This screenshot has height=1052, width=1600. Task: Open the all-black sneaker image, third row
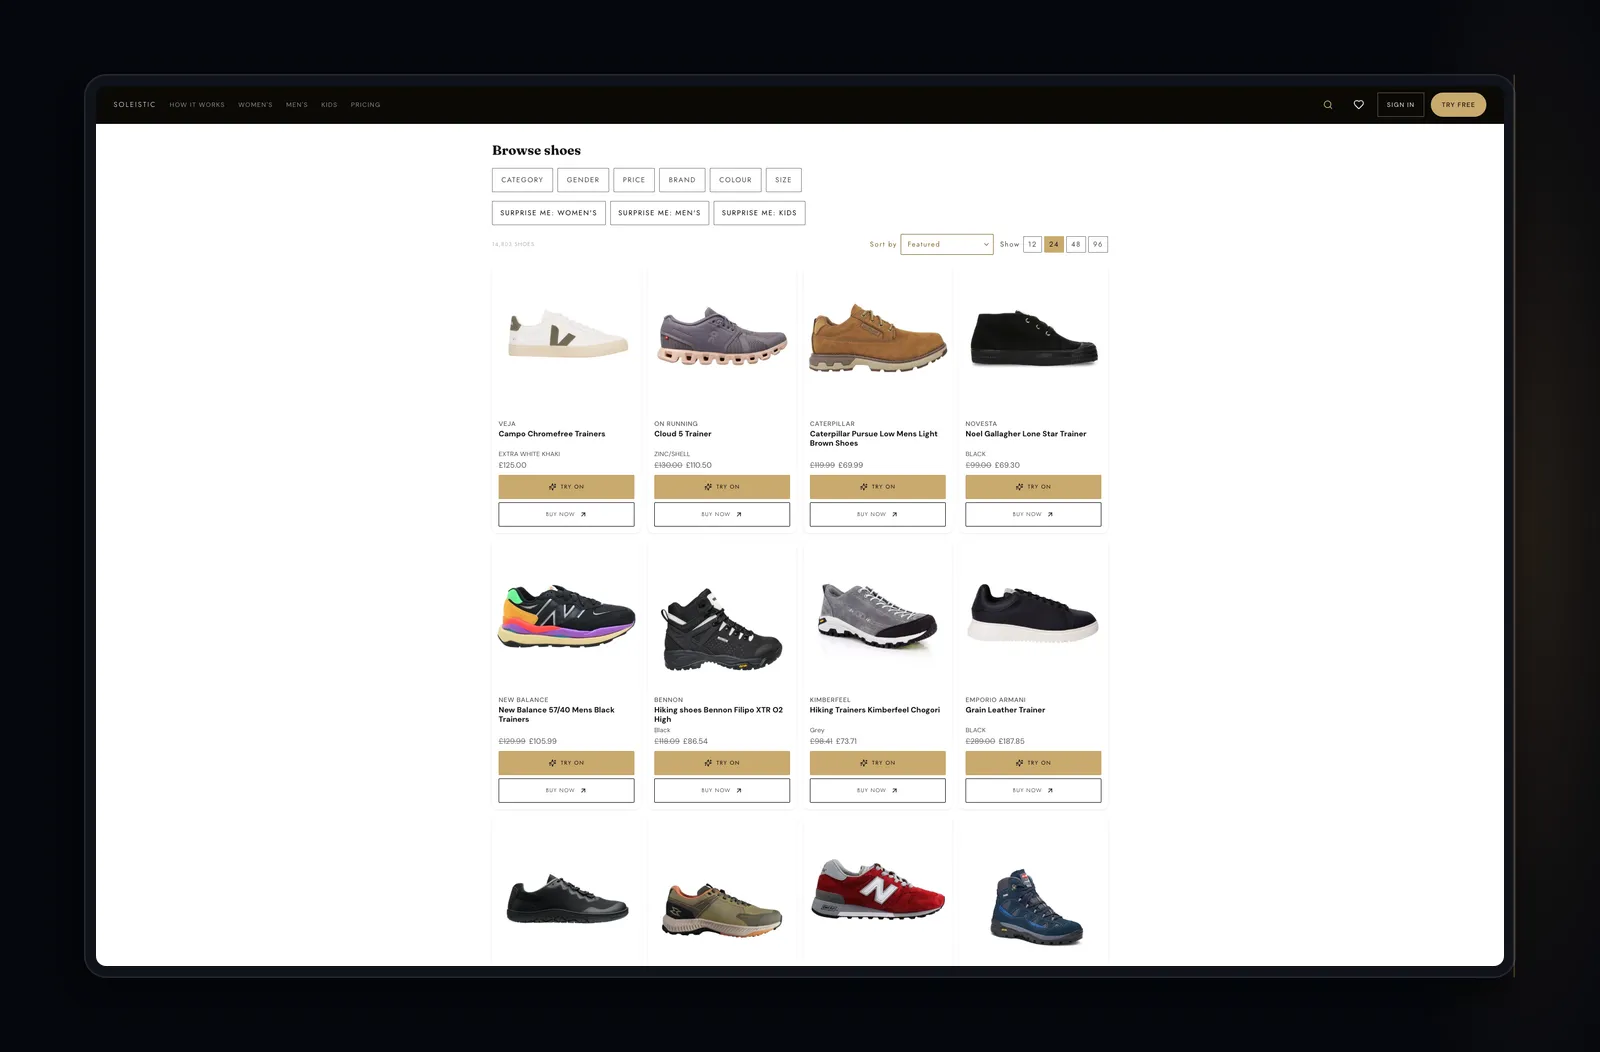tap(567, 899)
